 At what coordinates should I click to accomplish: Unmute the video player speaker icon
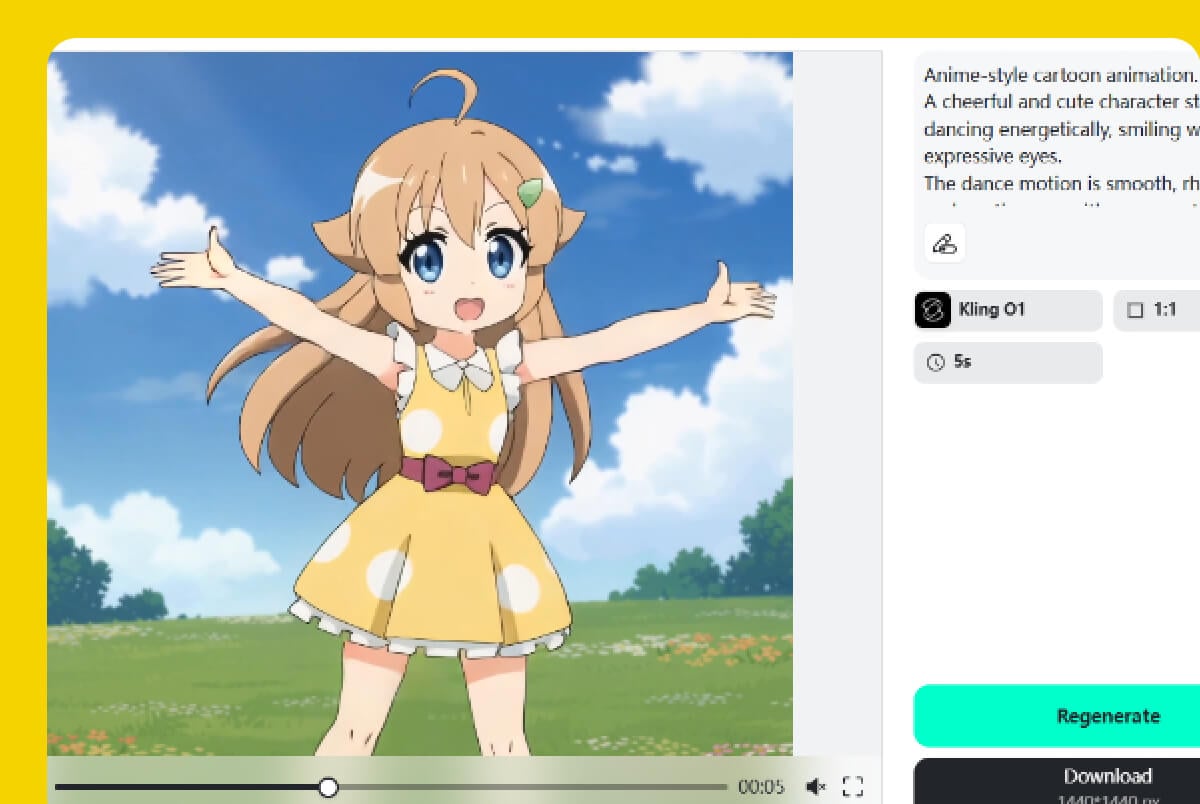[817, 786]
